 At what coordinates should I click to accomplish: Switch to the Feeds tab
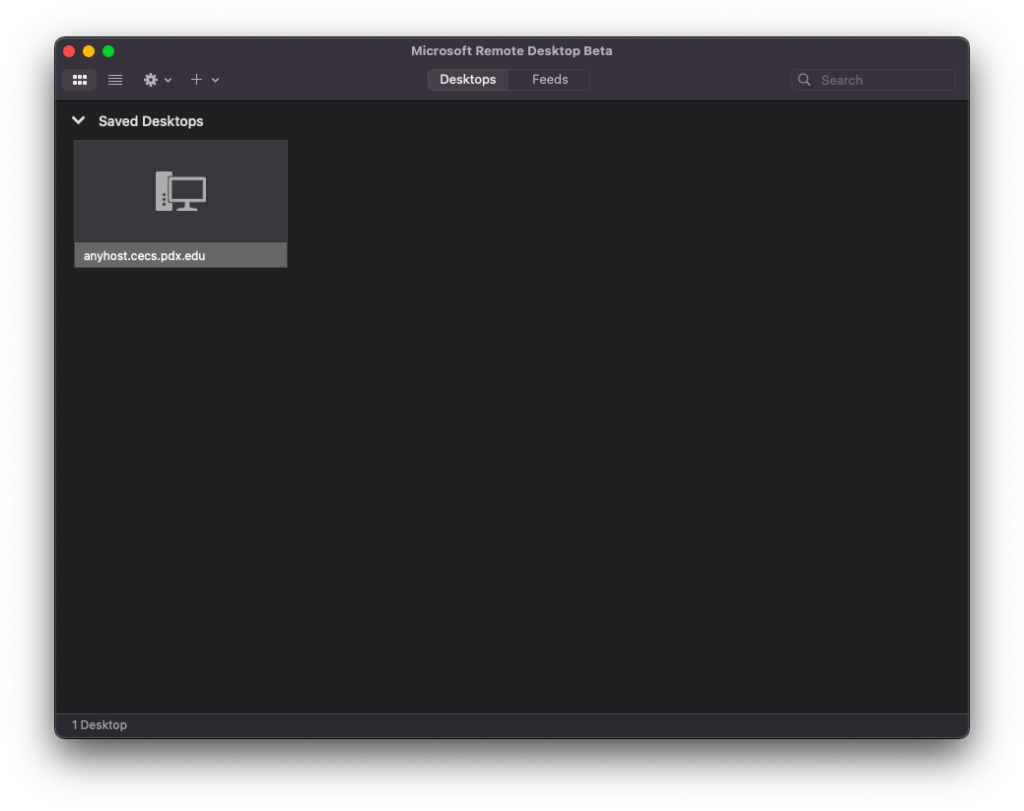(549, 79)
